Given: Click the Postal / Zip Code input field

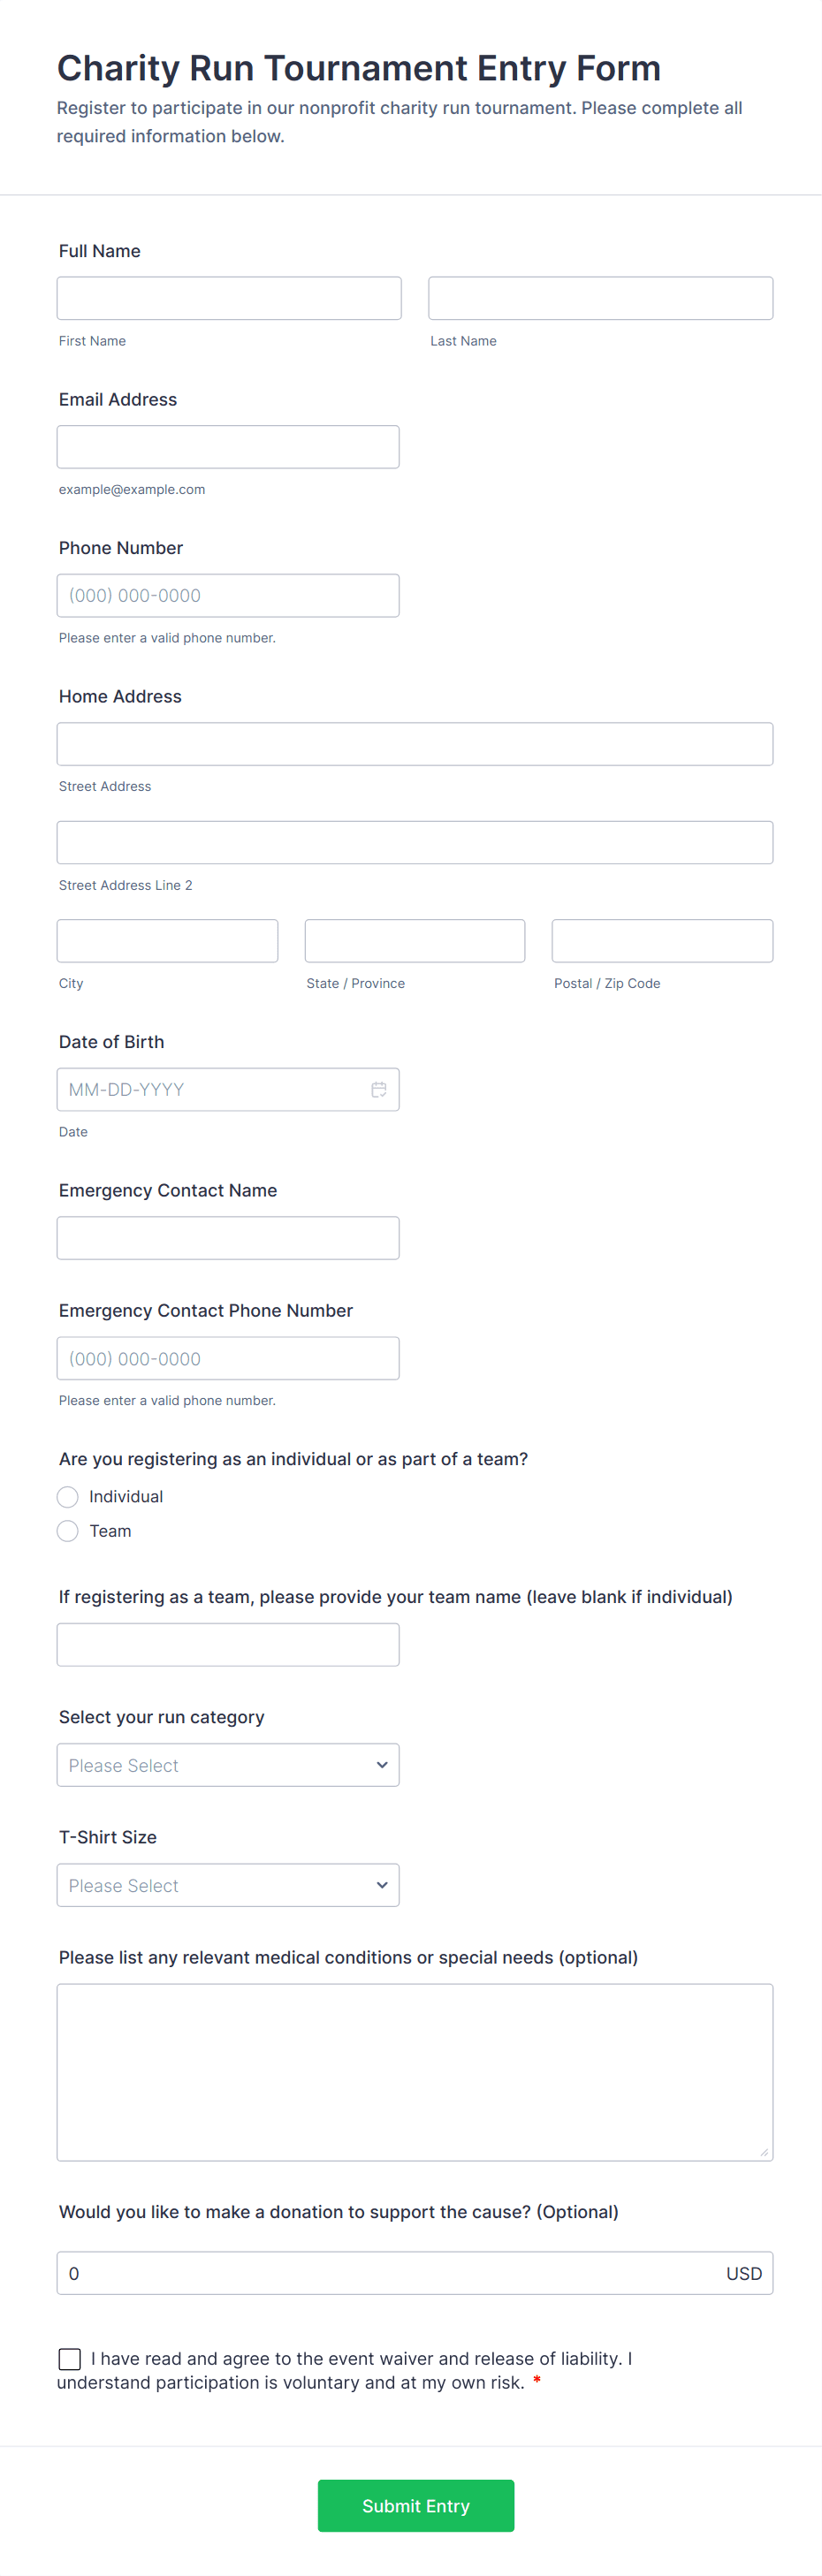Looking at the screenshot, I should pyautogui.click(x=661, y=940).
